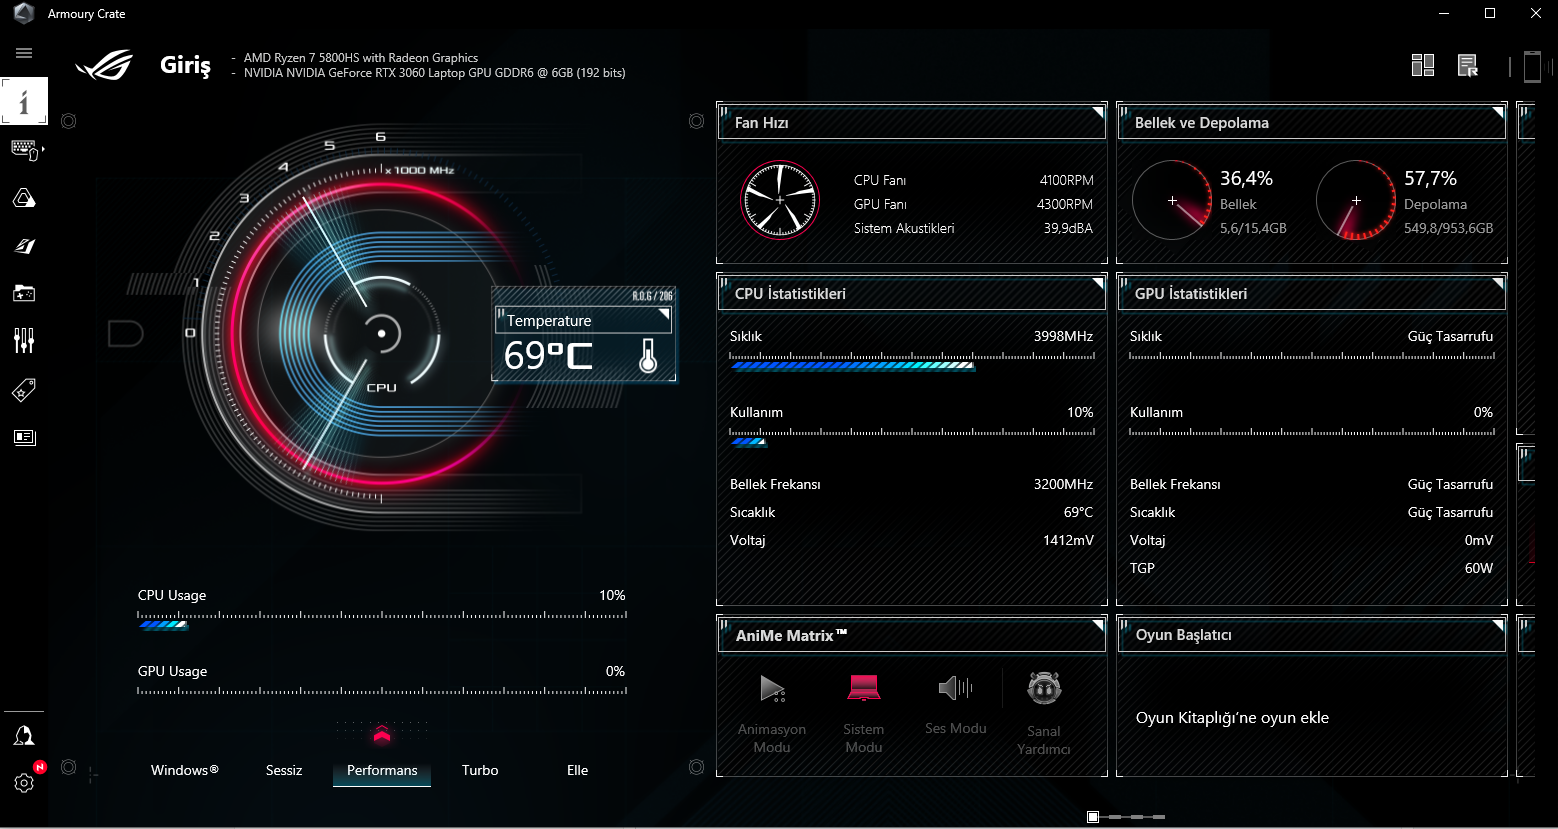Select the Performans mode tab

pyautogui.click(x=382, y=770)
